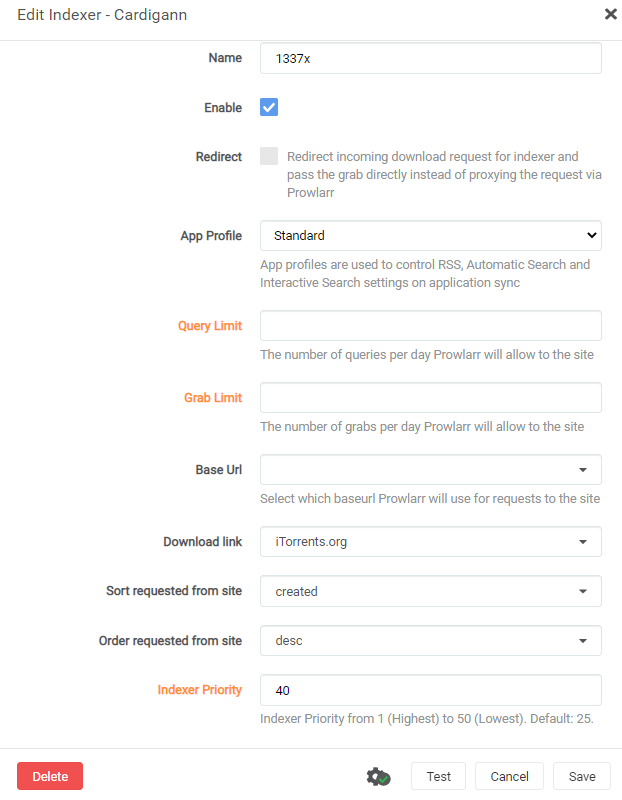Click the Base Url caret arrow
Viewport: 622px width, 800px height.
(583, 470)
